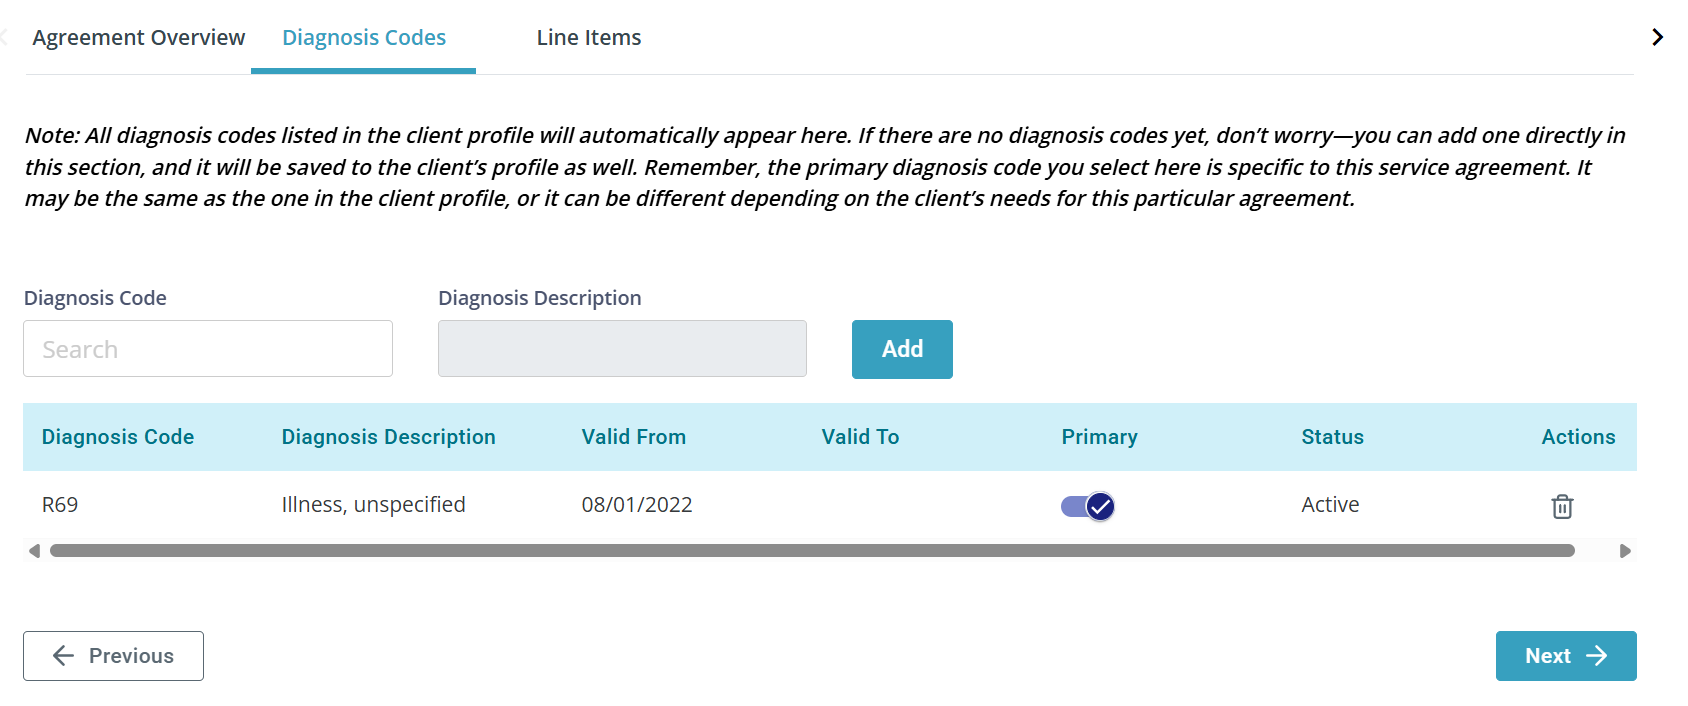Click the table's left scroll arrow
Viewport: 1688px width, 706px height.
click(x=34, y=551)
